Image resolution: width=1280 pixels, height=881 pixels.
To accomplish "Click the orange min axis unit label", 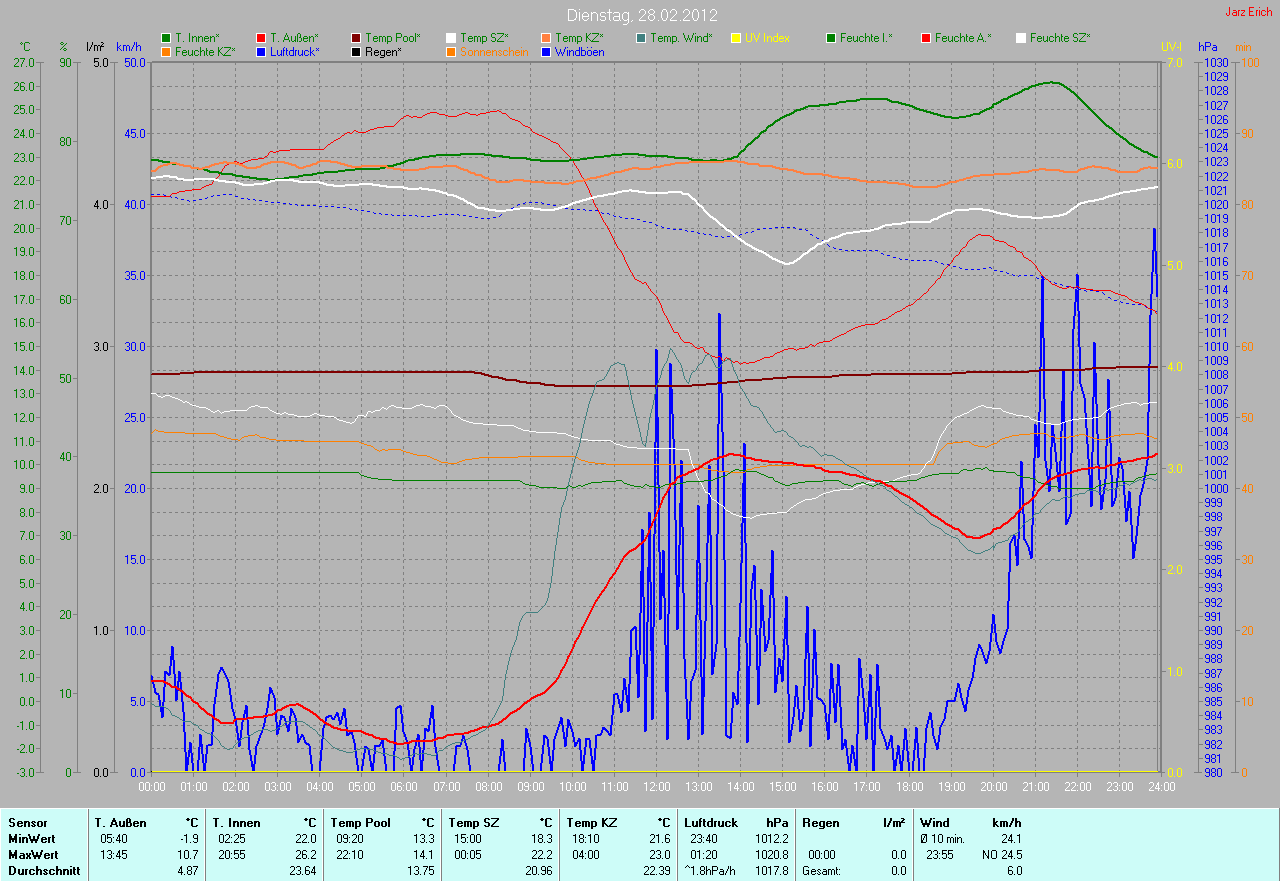I will (1243, 47).
